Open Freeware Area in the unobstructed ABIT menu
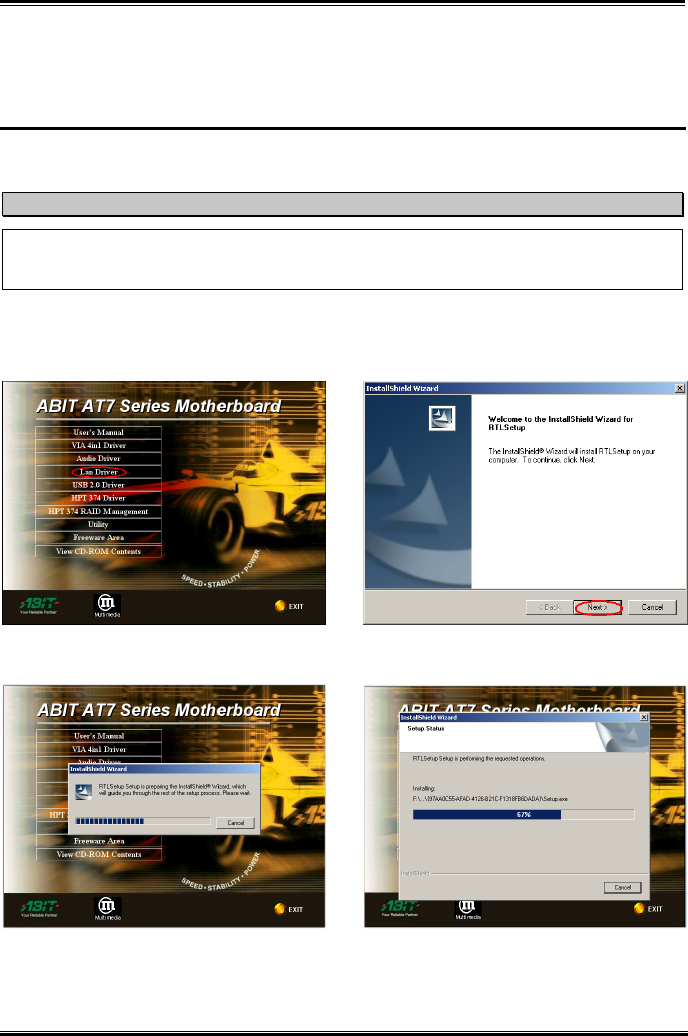The width and height of the screenshot is (688, 1036). click(x=98, y=538)
